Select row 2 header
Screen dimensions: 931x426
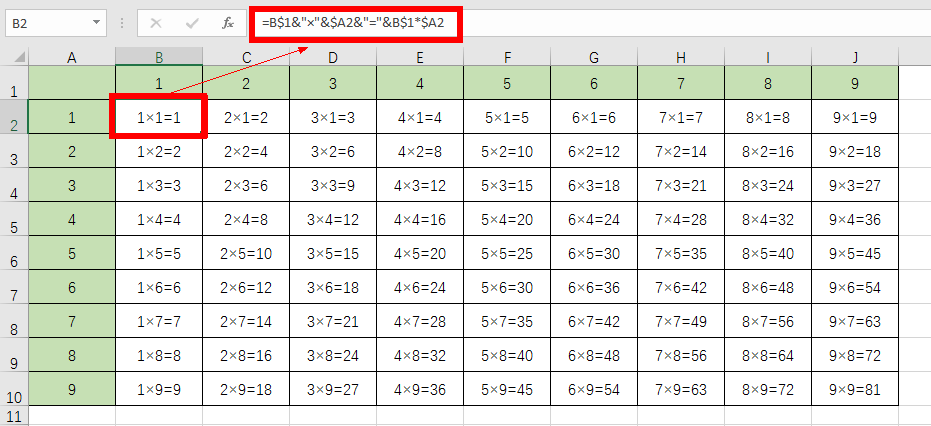click(x=14, y=118)
